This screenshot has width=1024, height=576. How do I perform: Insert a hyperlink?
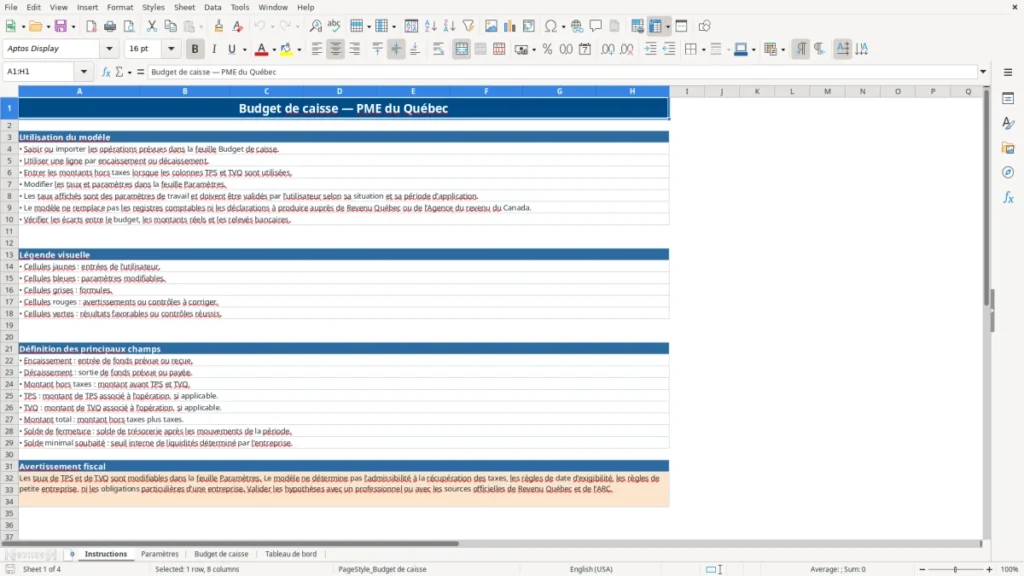coord(577,26)
